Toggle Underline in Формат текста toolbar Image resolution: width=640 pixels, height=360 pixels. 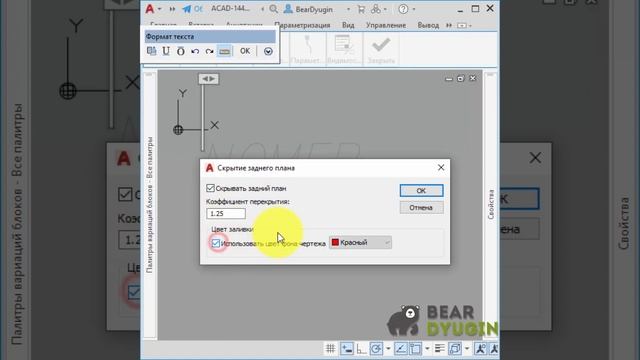tap(166, 51)
